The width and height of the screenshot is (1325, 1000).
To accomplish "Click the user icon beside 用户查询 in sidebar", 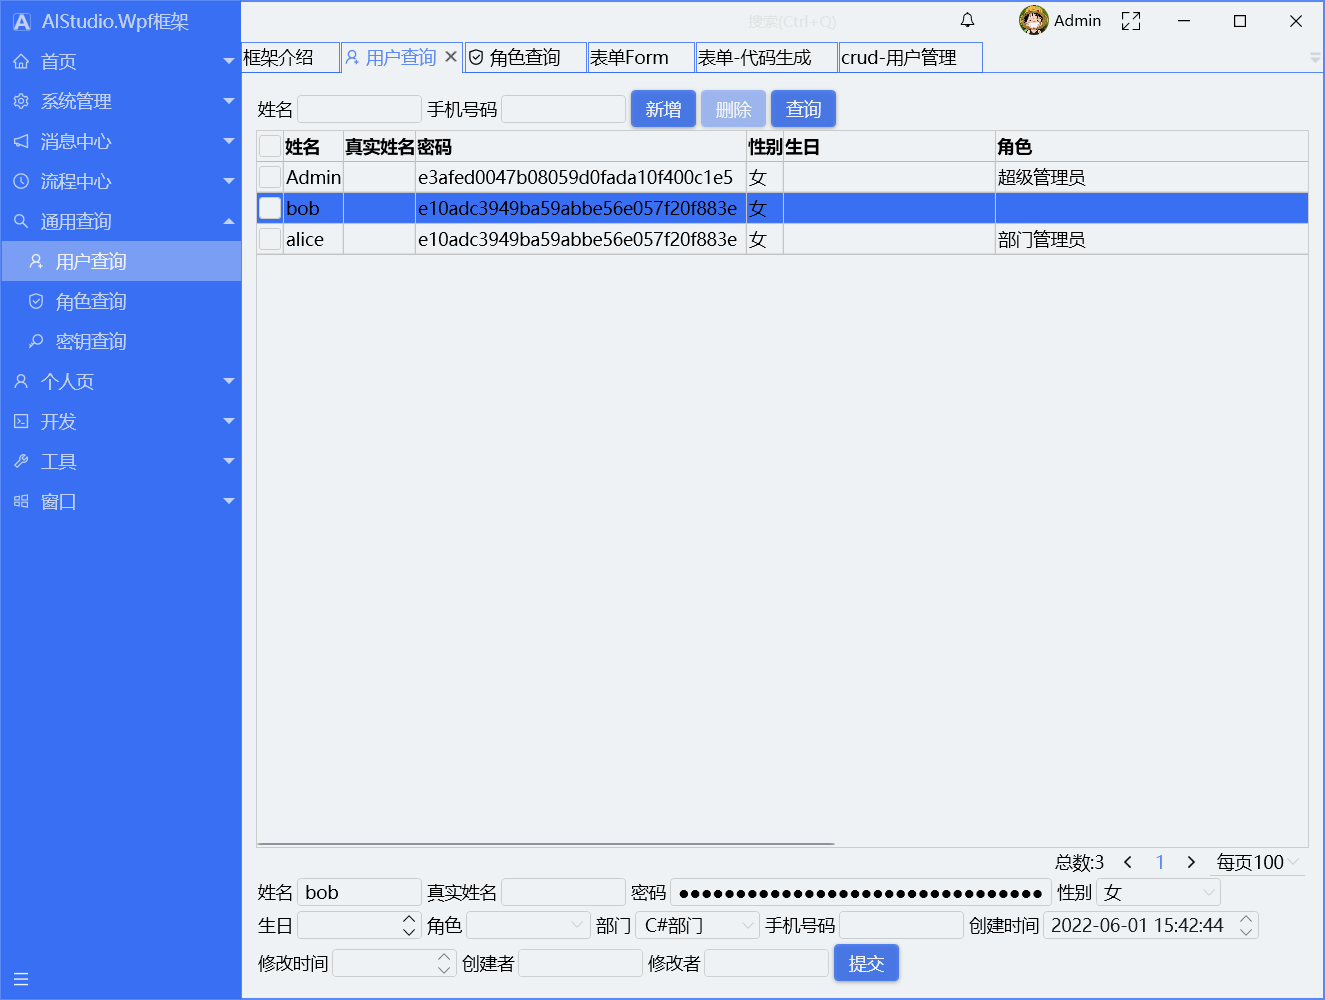I will 36,261.
